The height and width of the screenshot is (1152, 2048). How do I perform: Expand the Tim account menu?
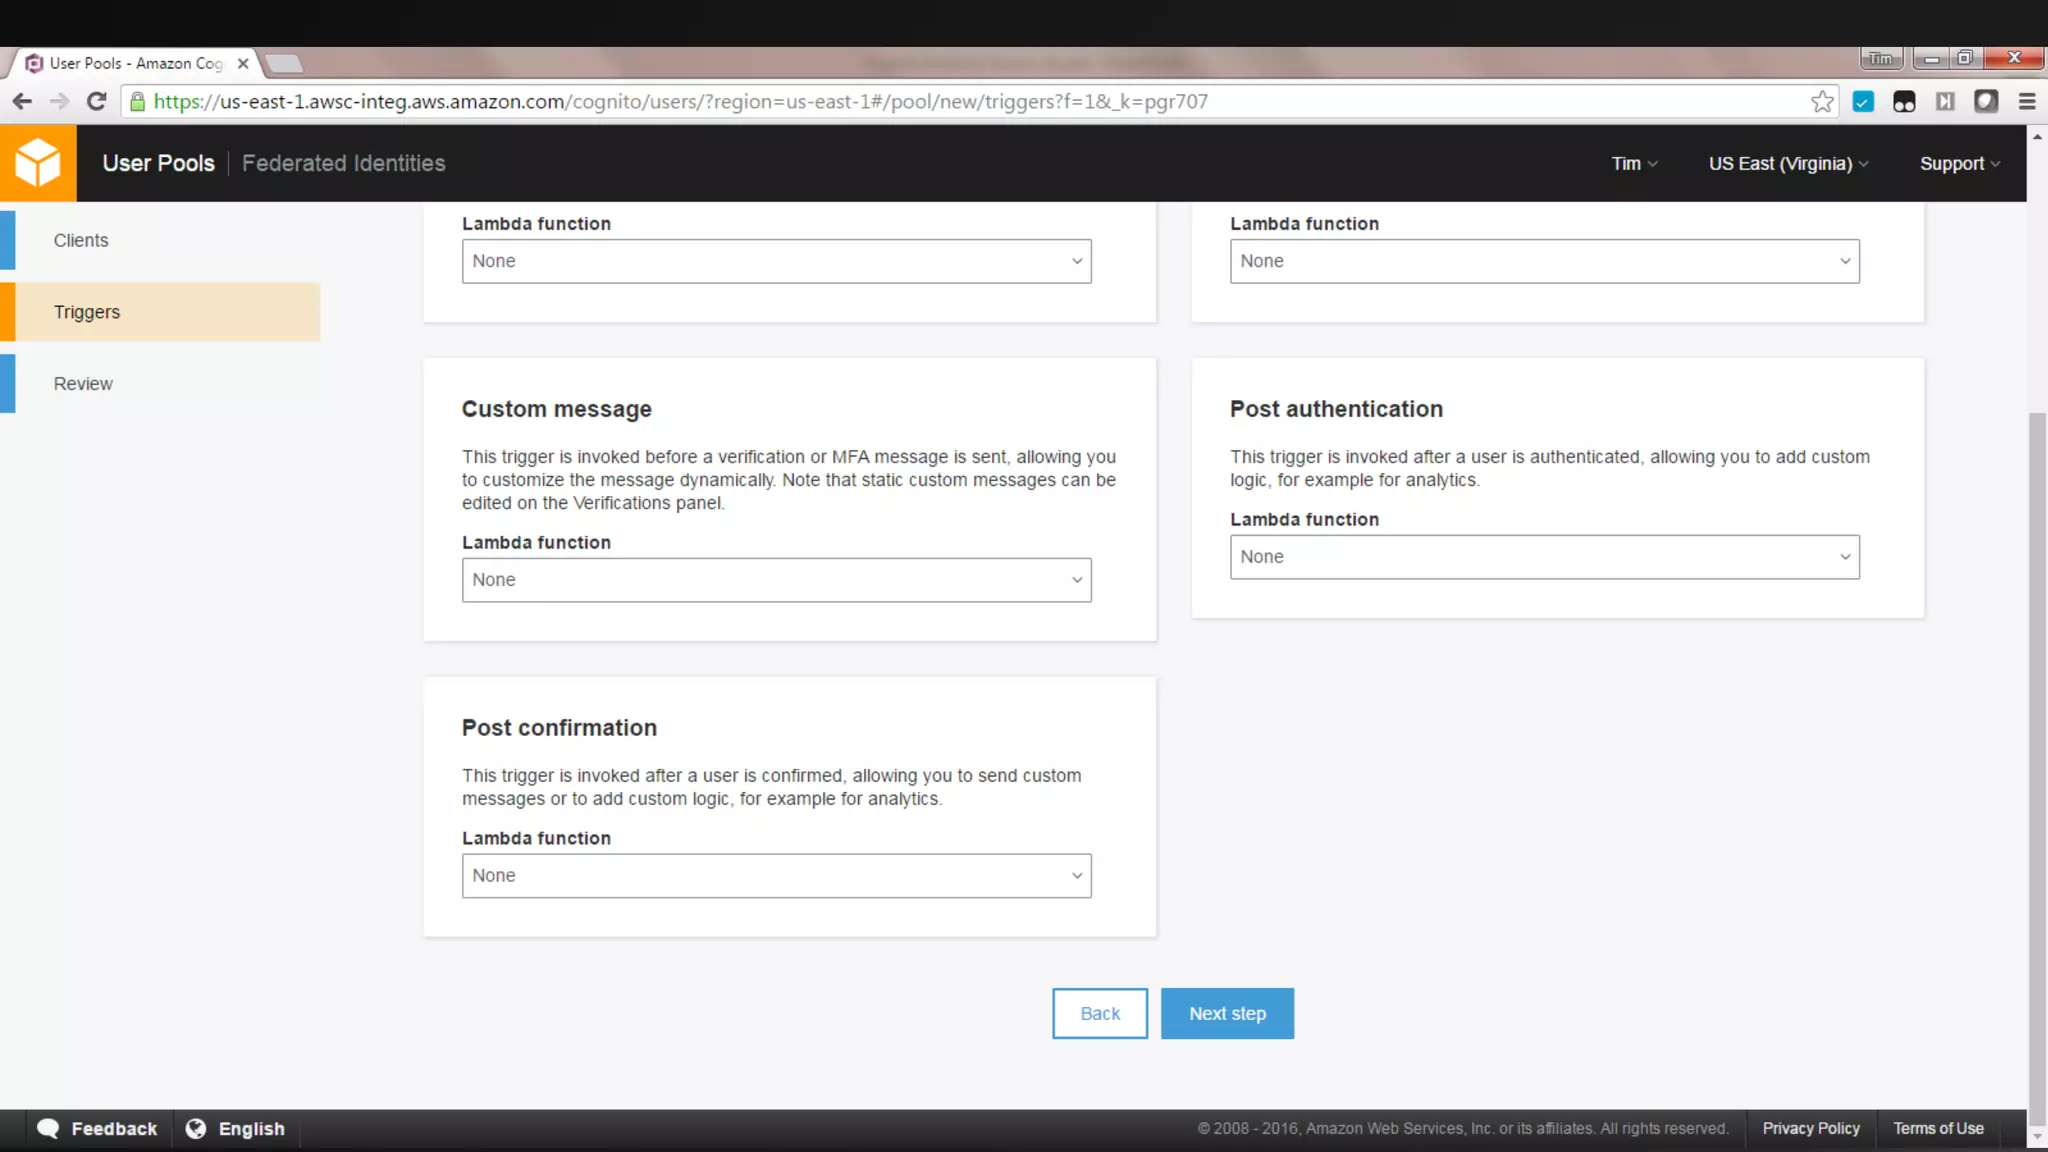[1634, 163]
